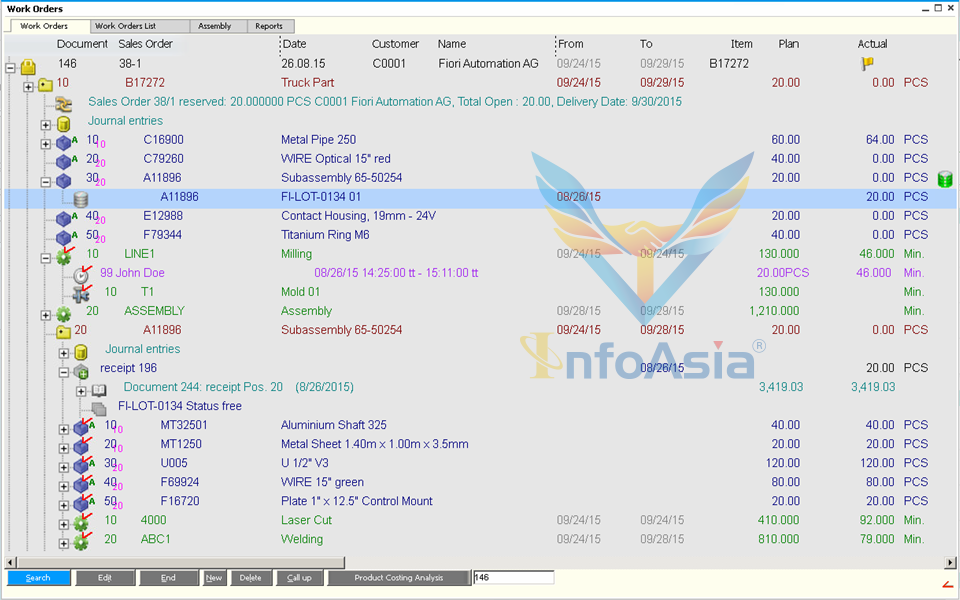Click the green gear icon for Milling LINE1
960x600 pixels.
pos(64,257)
